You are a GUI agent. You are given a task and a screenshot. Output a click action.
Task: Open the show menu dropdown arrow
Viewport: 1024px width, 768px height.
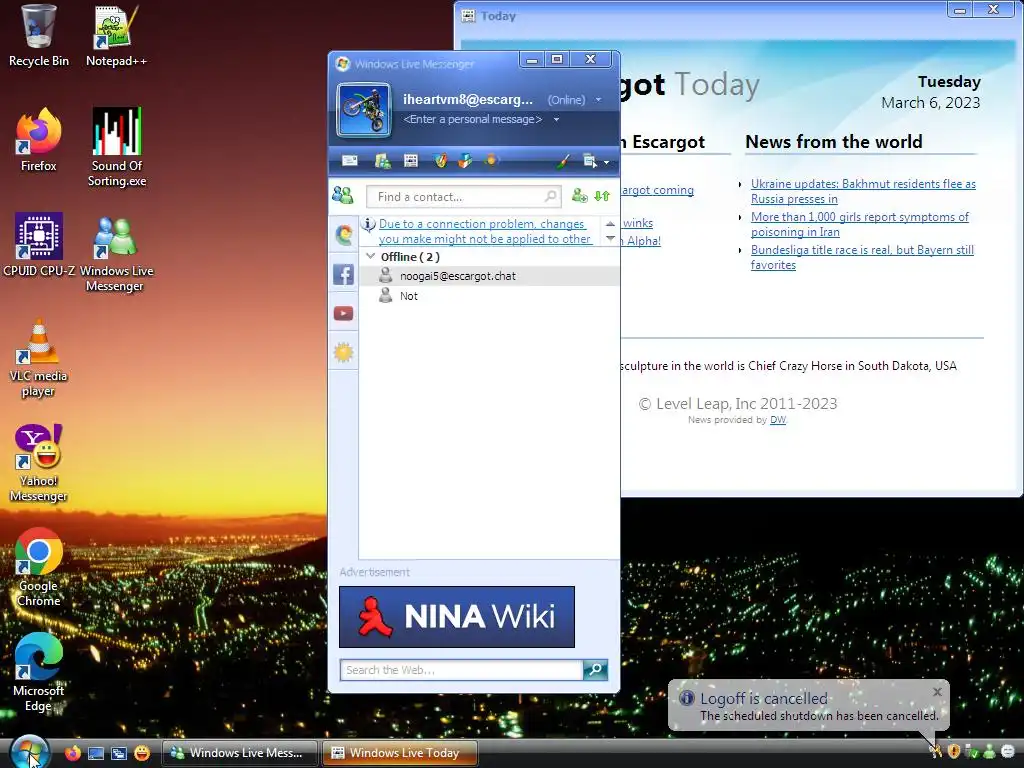point(607,162)
